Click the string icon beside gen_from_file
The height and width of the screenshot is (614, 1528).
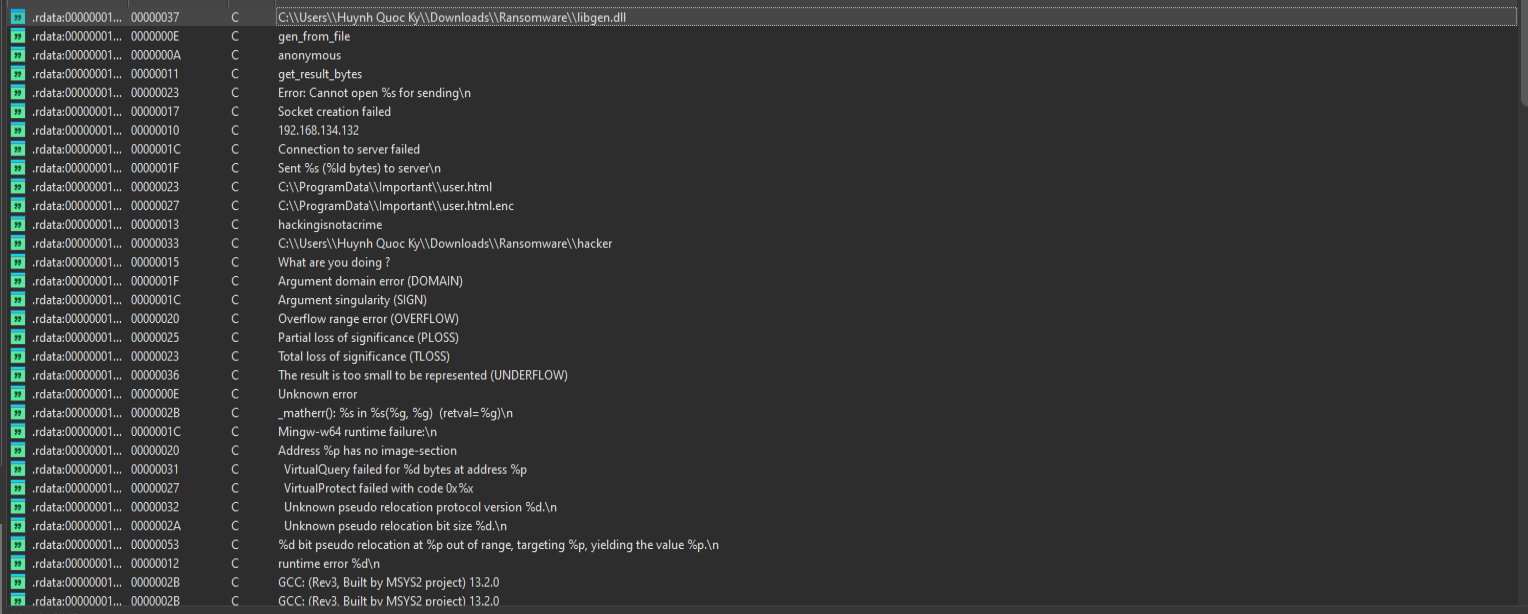click(17, 36)
